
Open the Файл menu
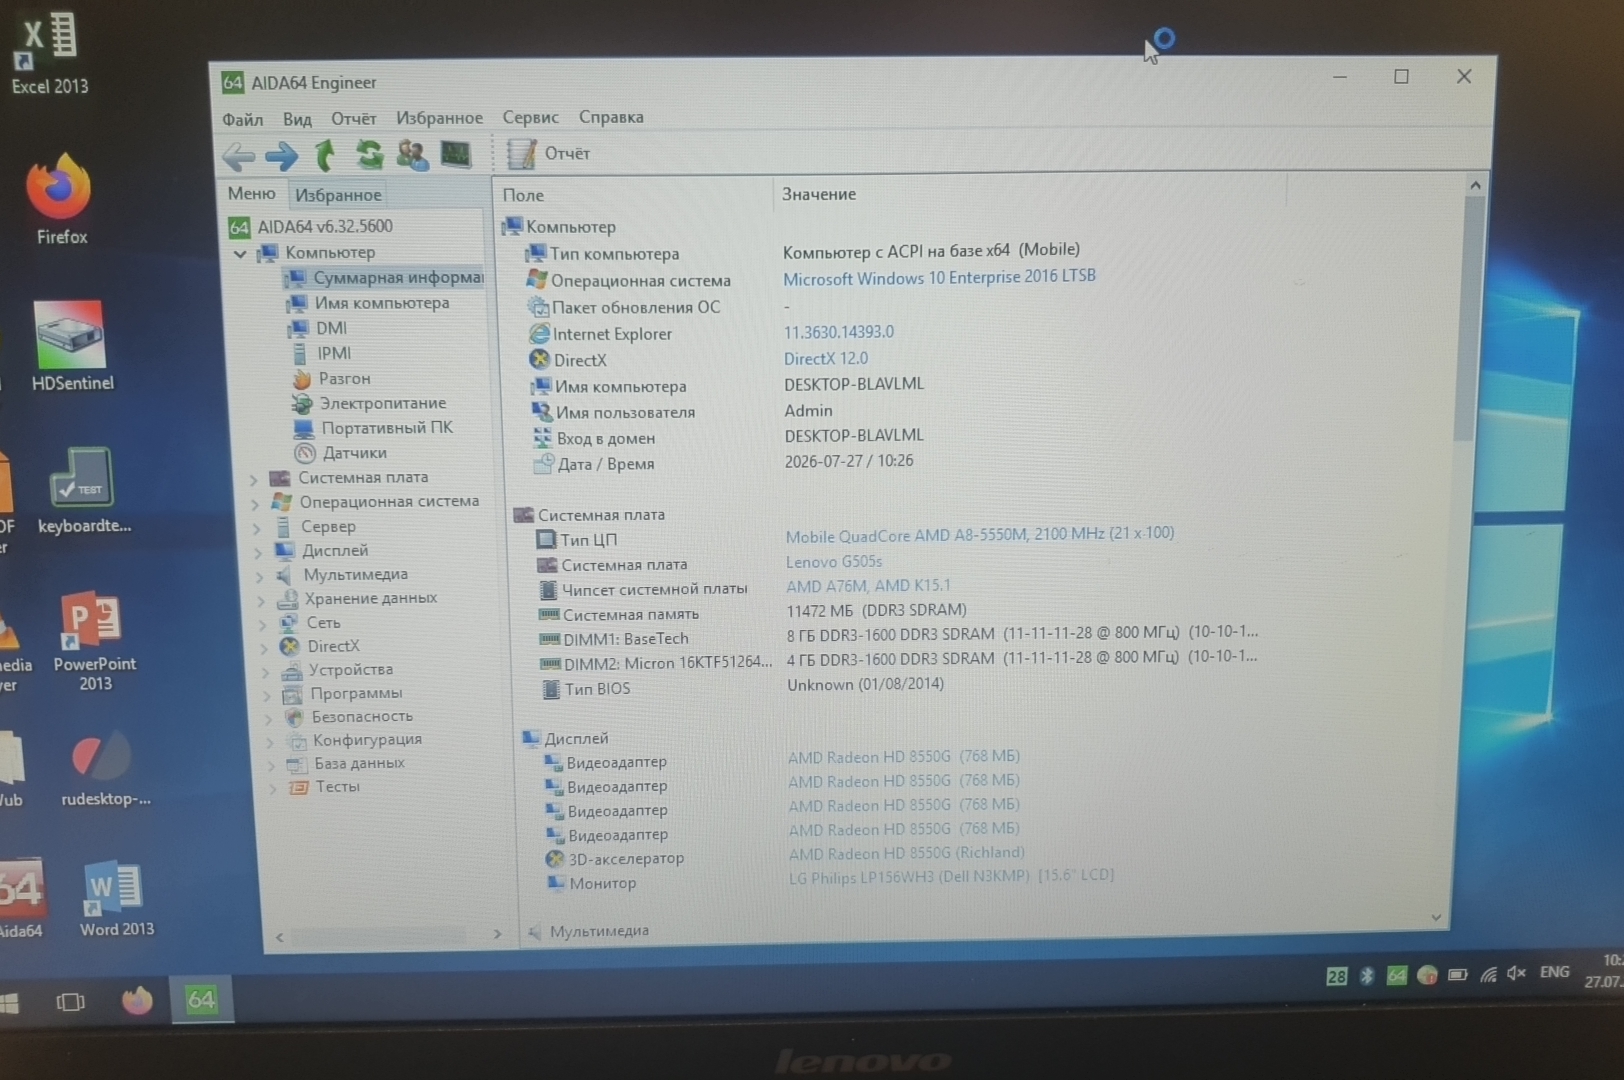click(242, 119)
